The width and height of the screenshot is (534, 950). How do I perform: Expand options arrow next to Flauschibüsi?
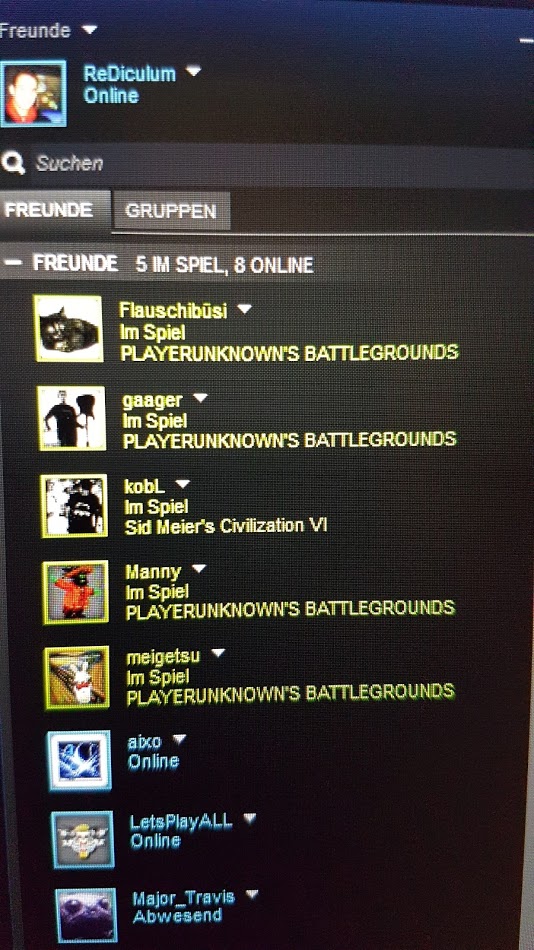coord(244,308)
